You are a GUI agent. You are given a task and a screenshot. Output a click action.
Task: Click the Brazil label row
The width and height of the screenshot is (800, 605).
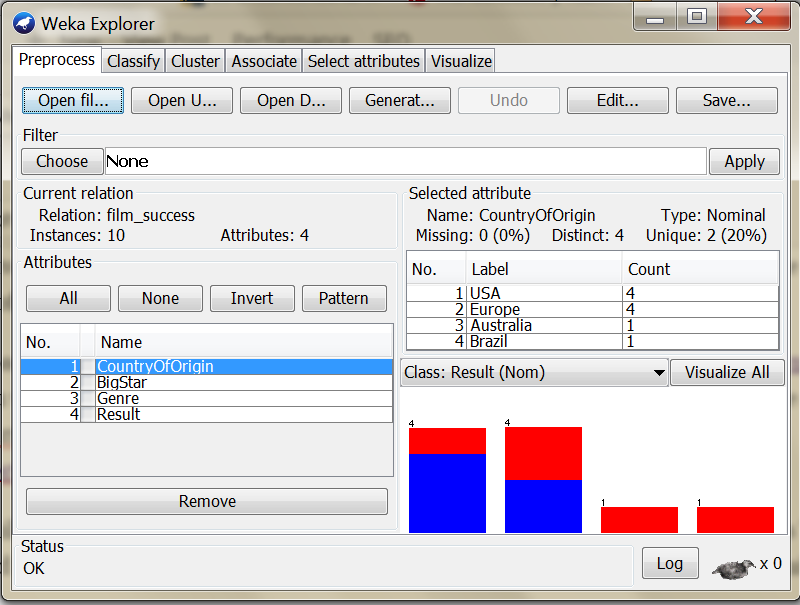592,341
